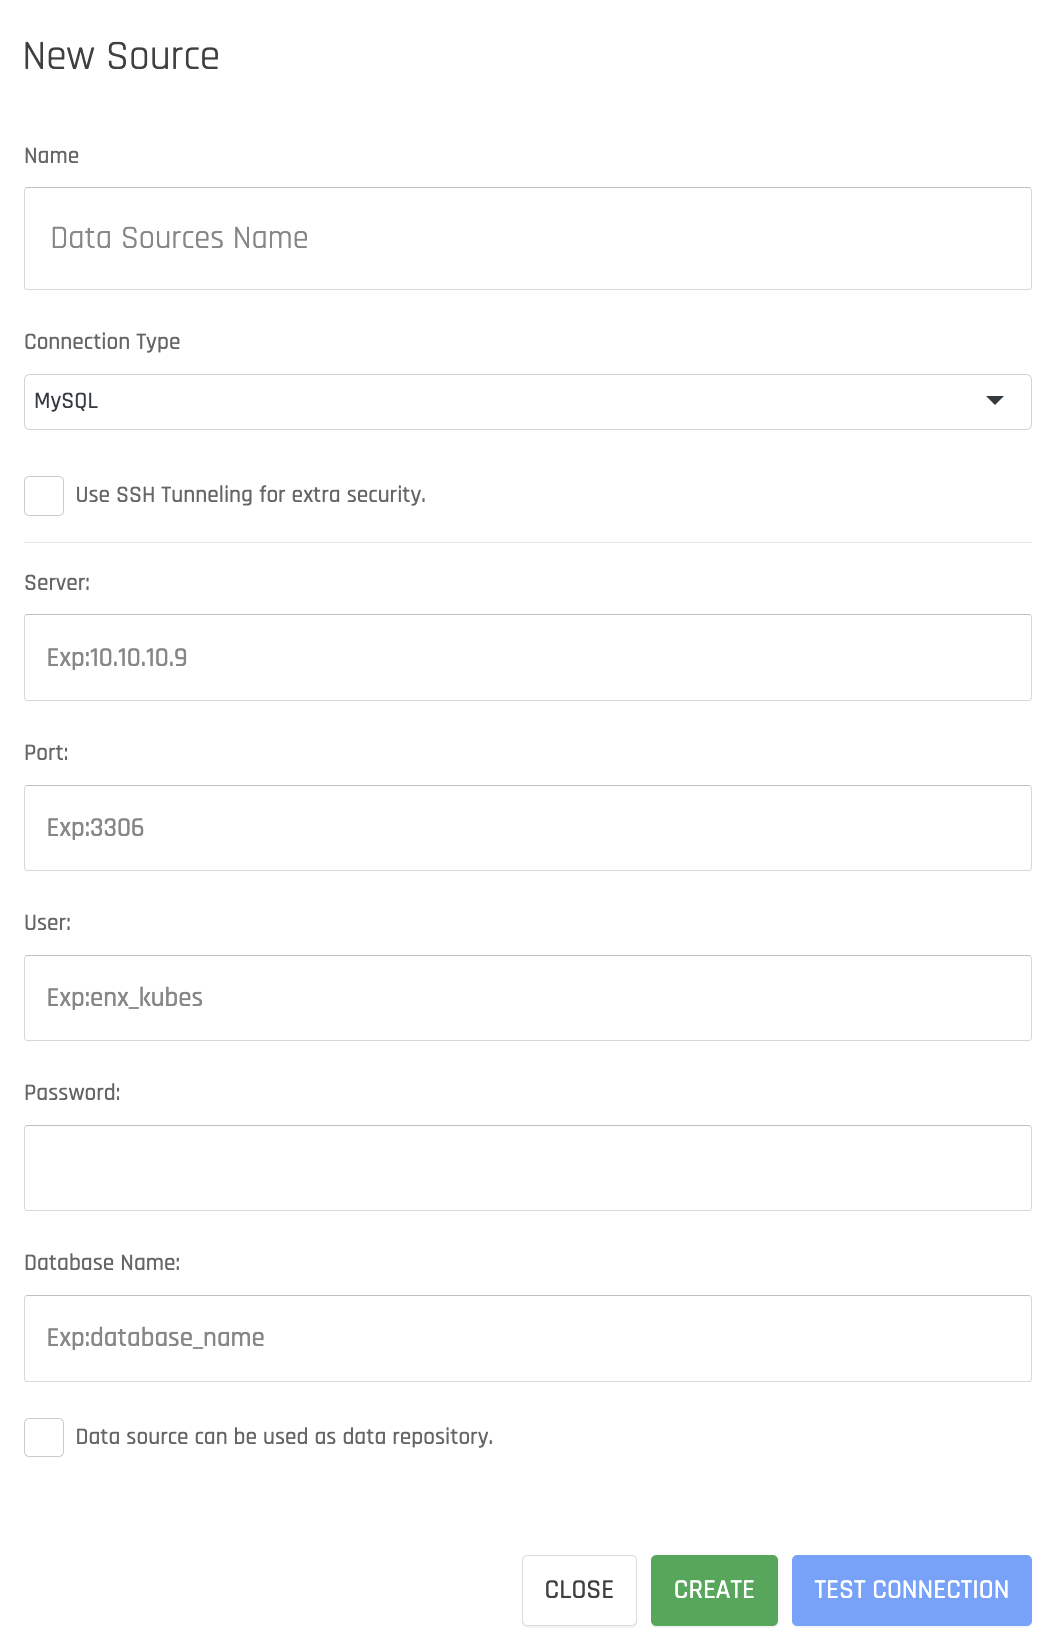
Task: Click the Password: label
Action: click(72, 1093)
